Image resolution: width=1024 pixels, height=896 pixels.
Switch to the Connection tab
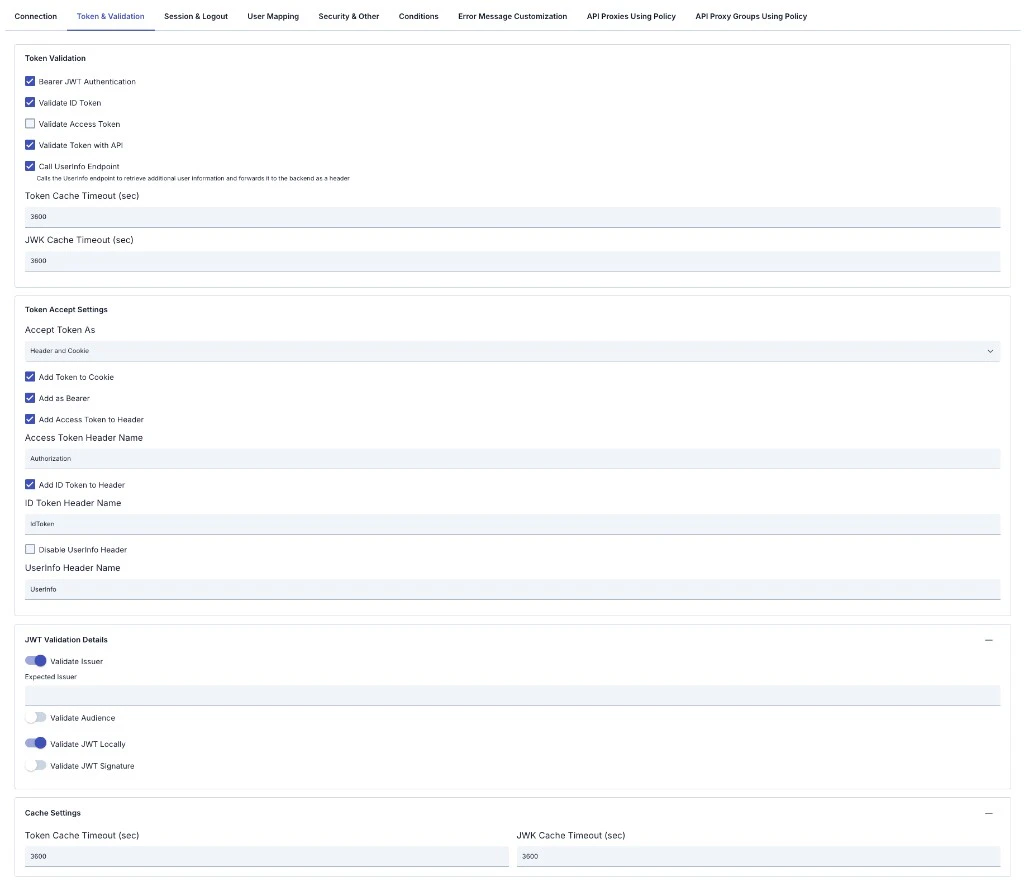[x=36, y=16]
